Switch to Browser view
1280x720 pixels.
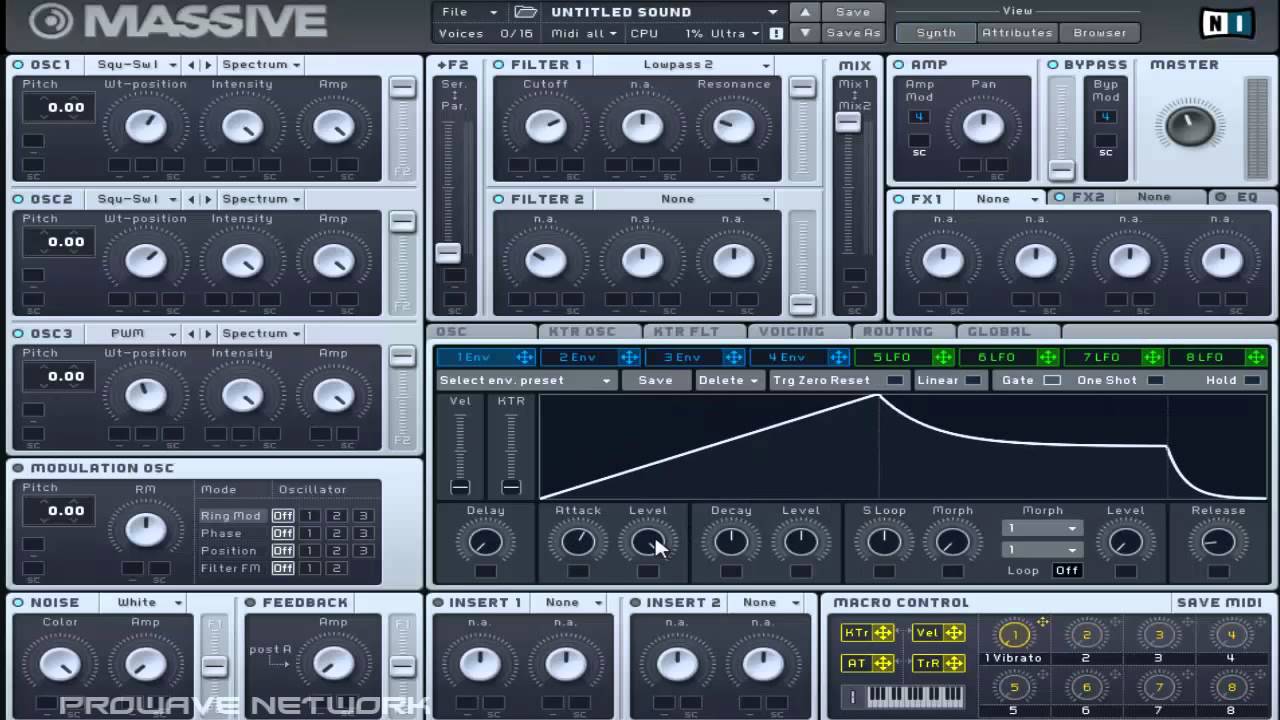pyautogui.click(x=1100, y=33)
